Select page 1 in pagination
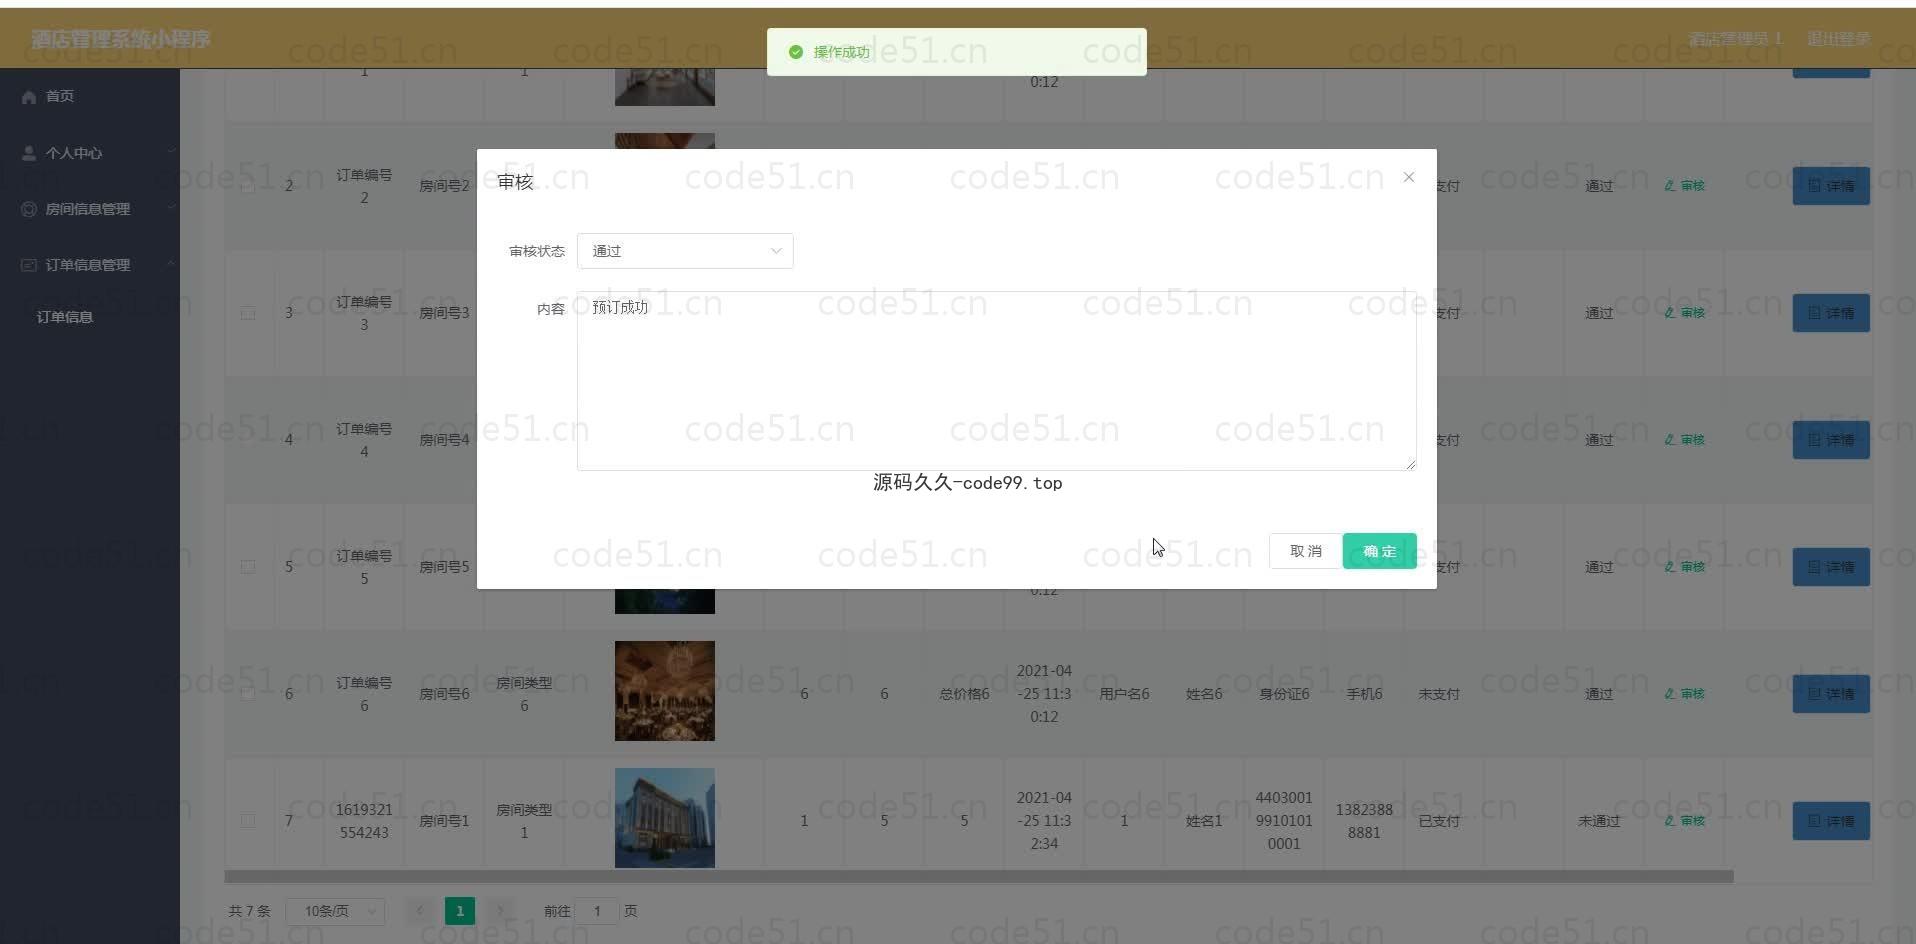 (x=460, y=911)
